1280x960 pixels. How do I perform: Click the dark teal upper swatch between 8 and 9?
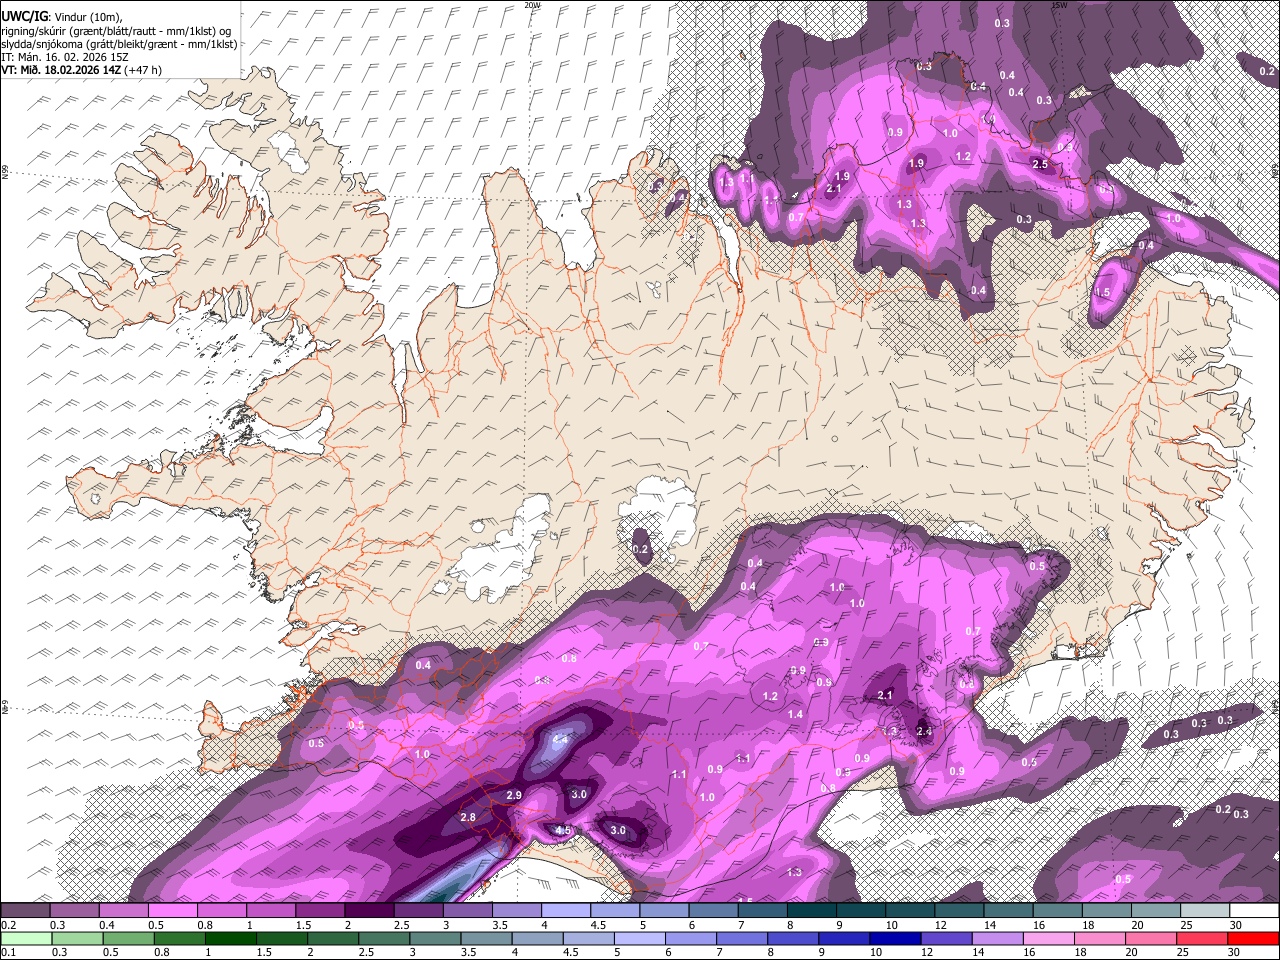click(812, 910)
